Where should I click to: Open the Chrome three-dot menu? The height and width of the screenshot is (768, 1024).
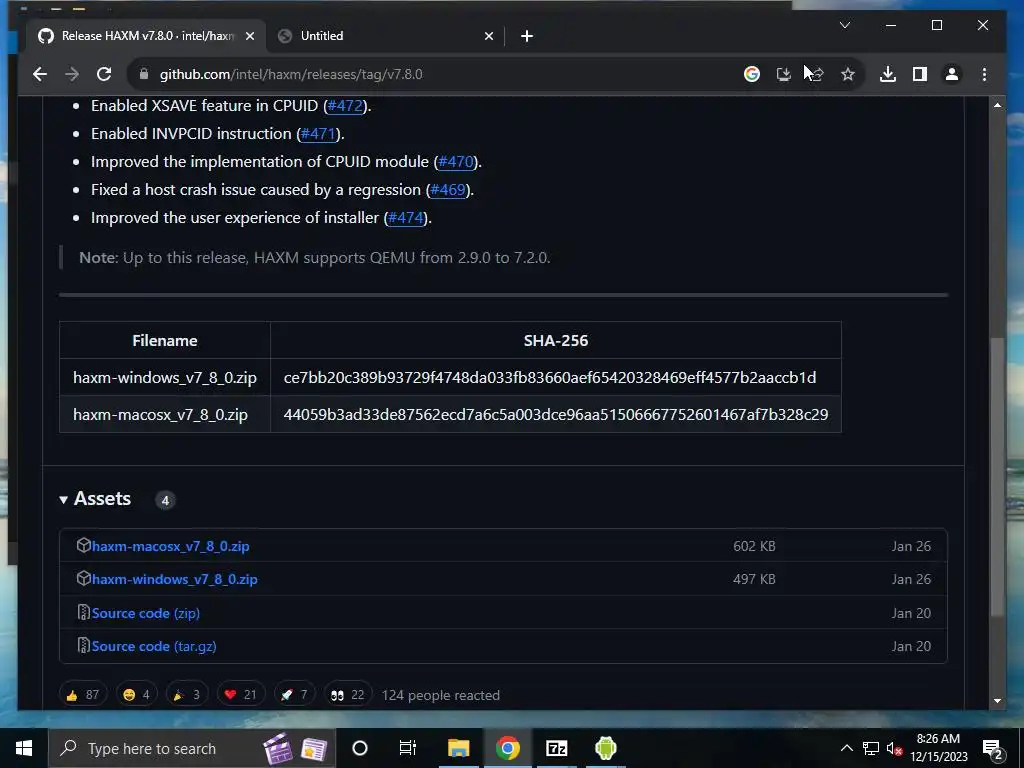(984, 74)
